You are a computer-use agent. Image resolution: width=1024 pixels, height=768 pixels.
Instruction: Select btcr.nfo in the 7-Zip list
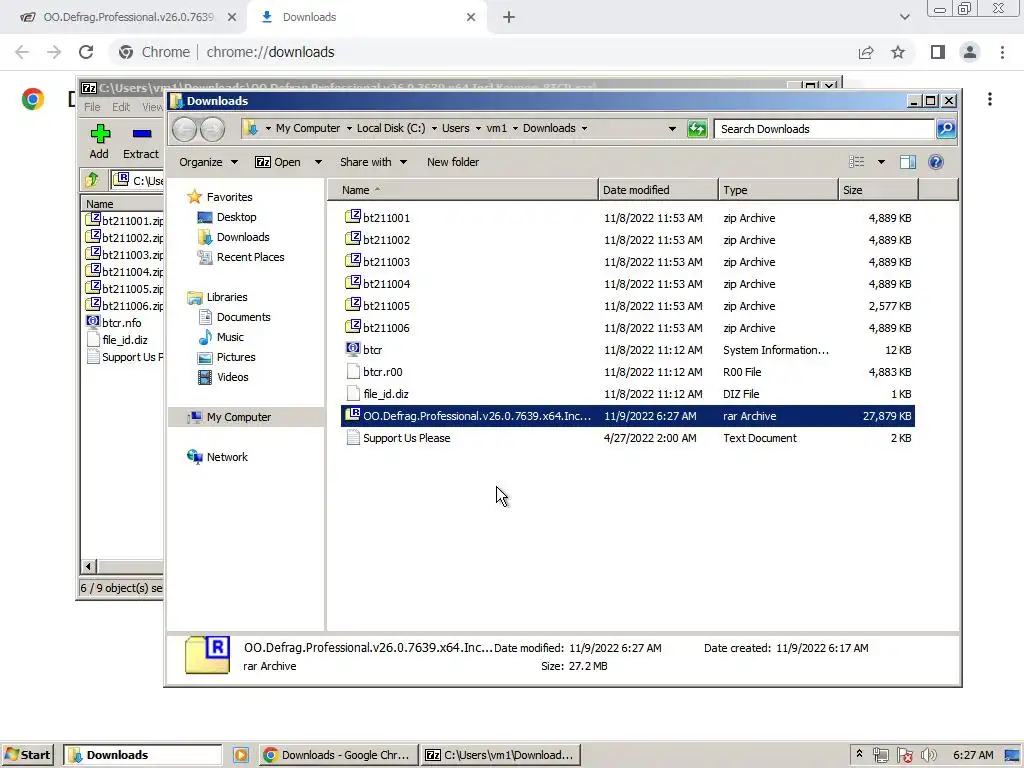(121, 323)
